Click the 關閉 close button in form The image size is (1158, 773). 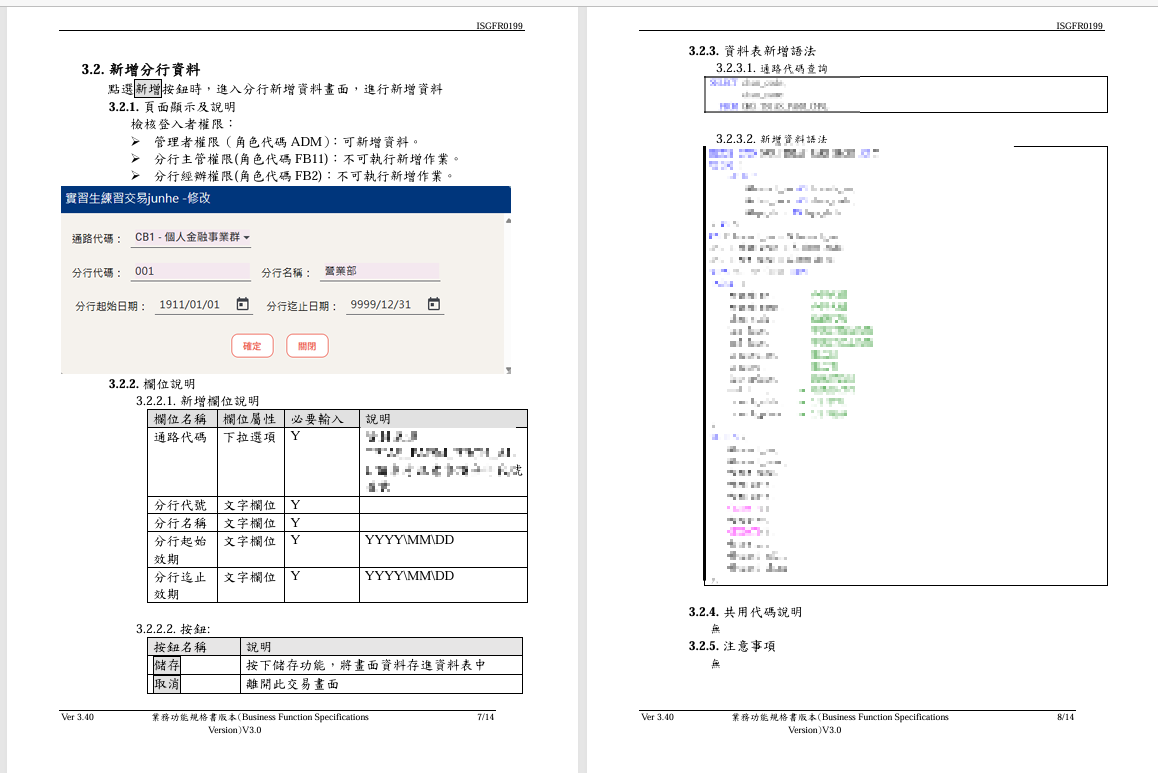click(307, 346)
